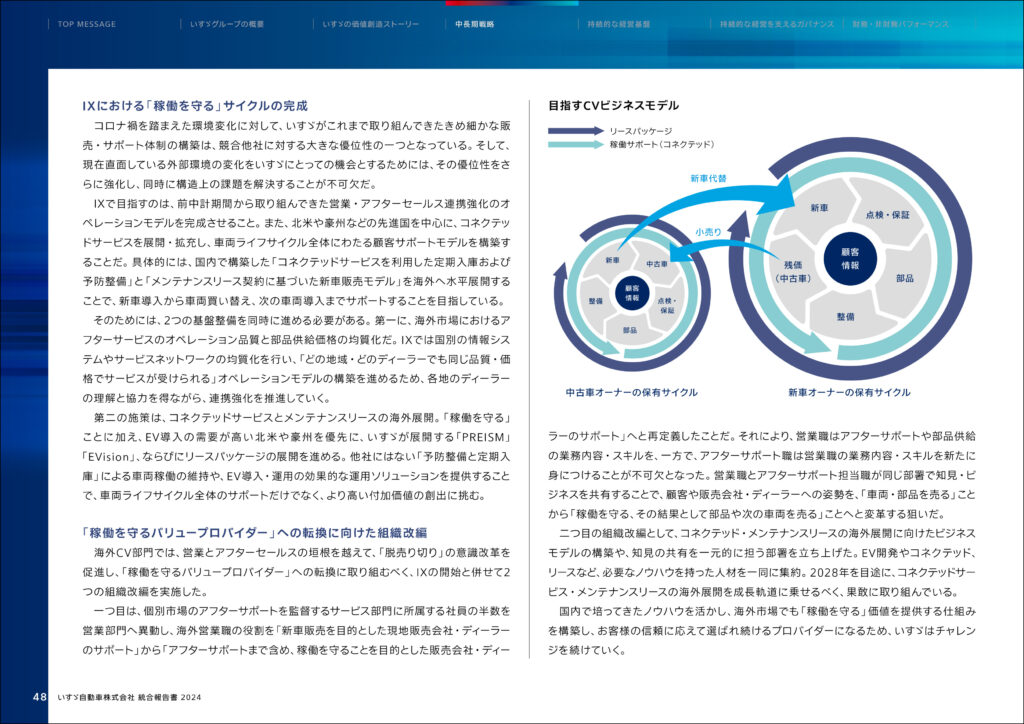Click 新車 segment in new-car owner cycle
Viewport: 1024px width, 724px height.
point(819,208)
